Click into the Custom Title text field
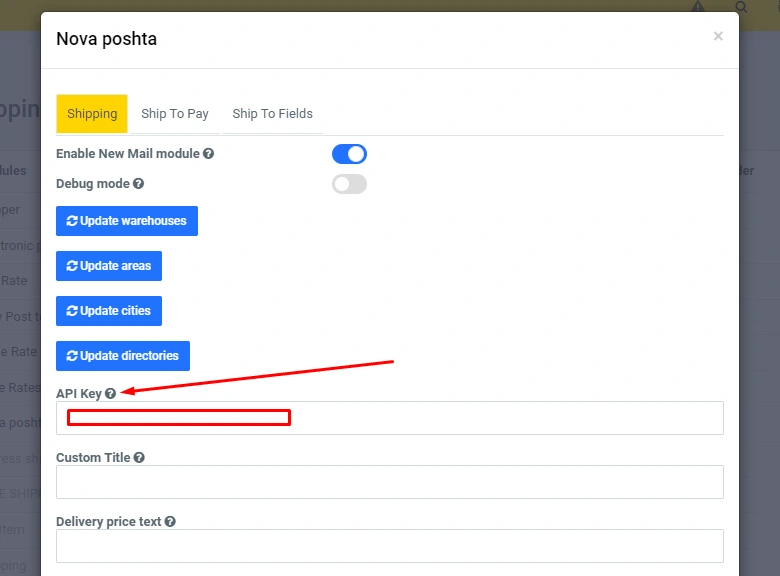 [390, 482]
